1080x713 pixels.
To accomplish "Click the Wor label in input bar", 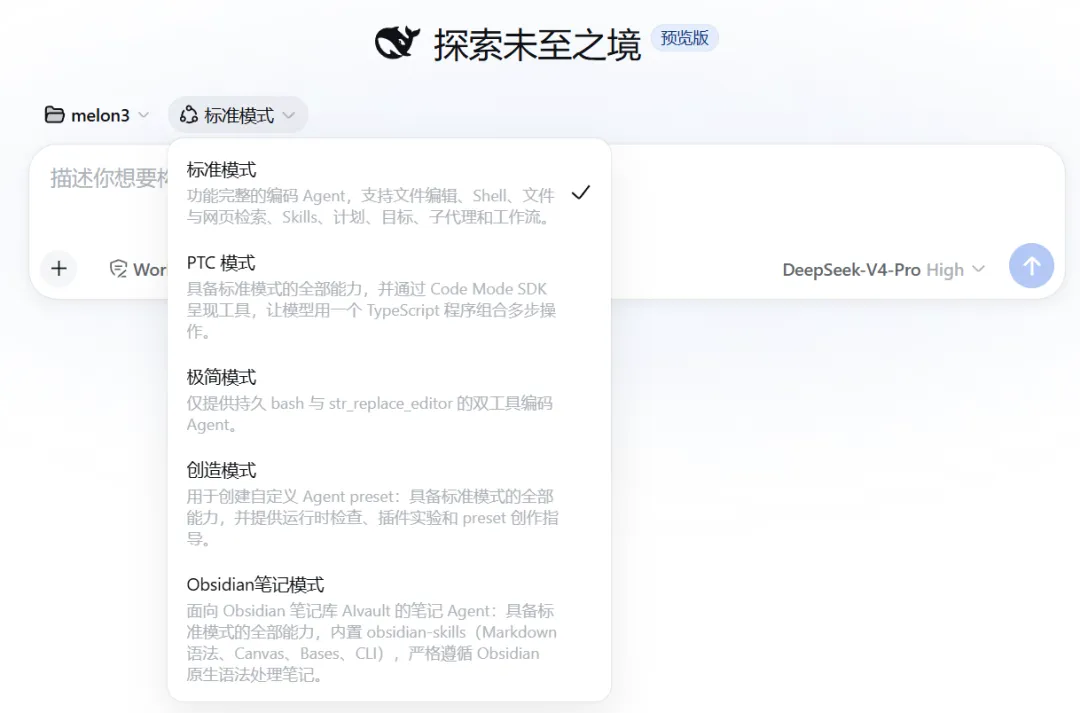I will click(150, 269).
